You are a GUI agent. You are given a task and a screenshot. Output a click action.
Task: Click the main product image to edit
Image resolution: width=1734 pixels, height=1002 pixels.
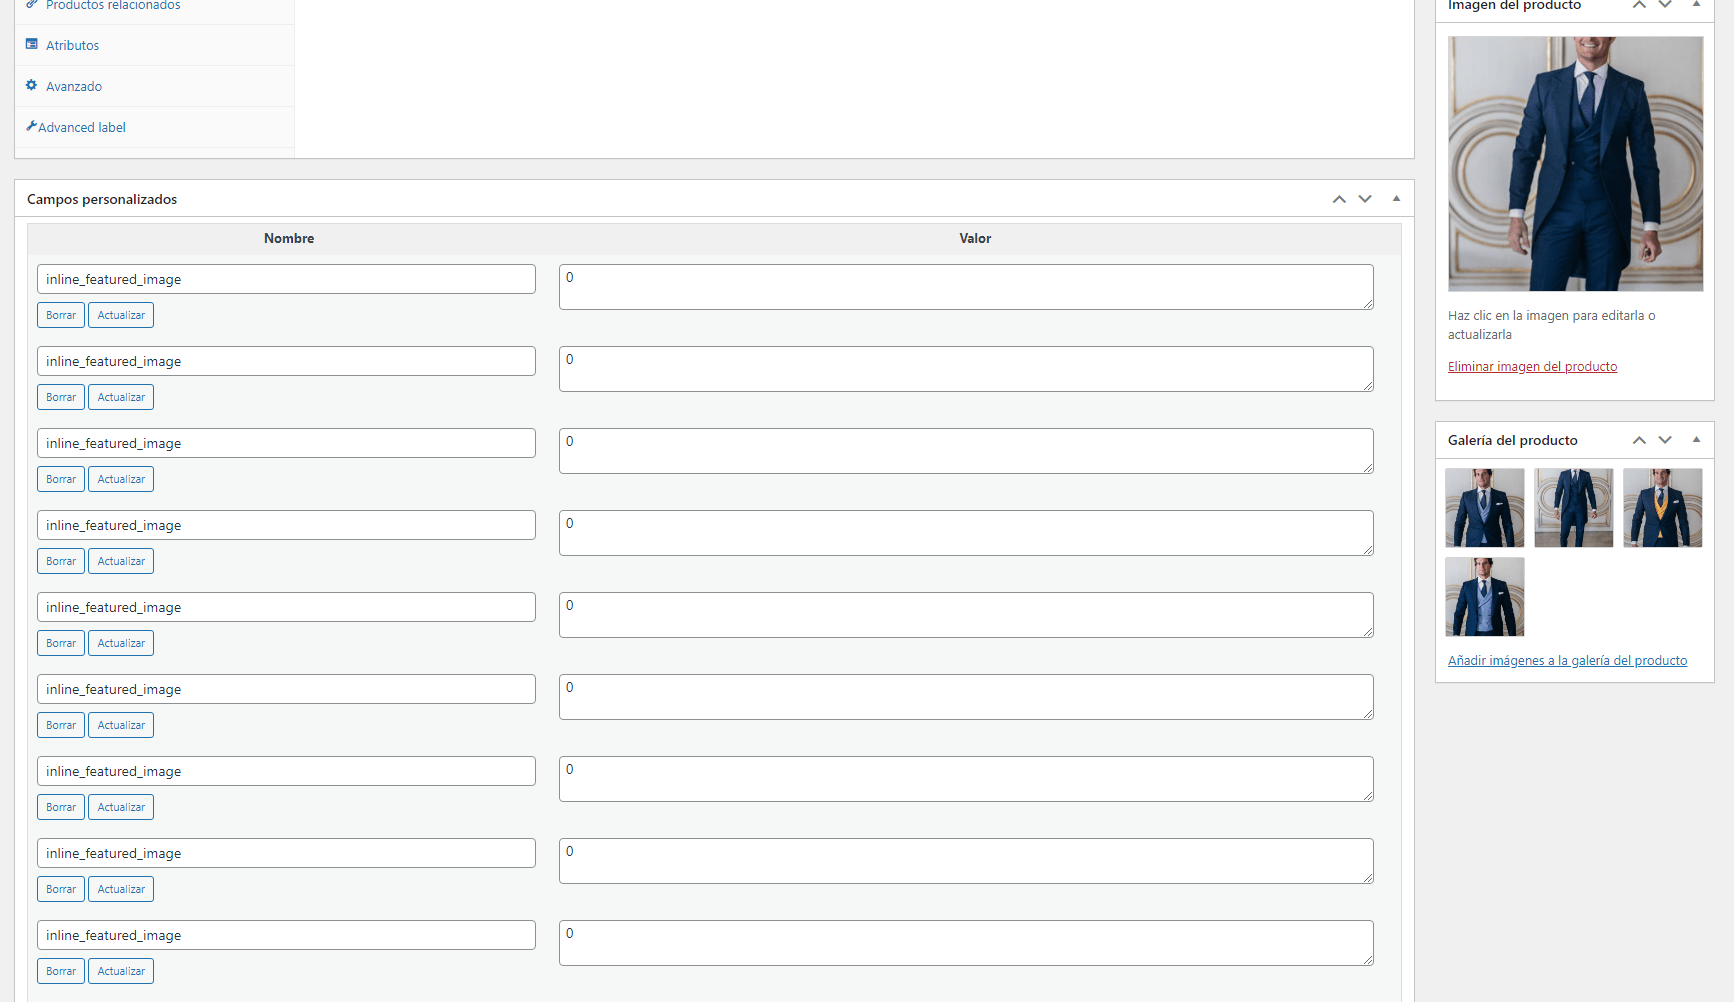coord(1575,164)
